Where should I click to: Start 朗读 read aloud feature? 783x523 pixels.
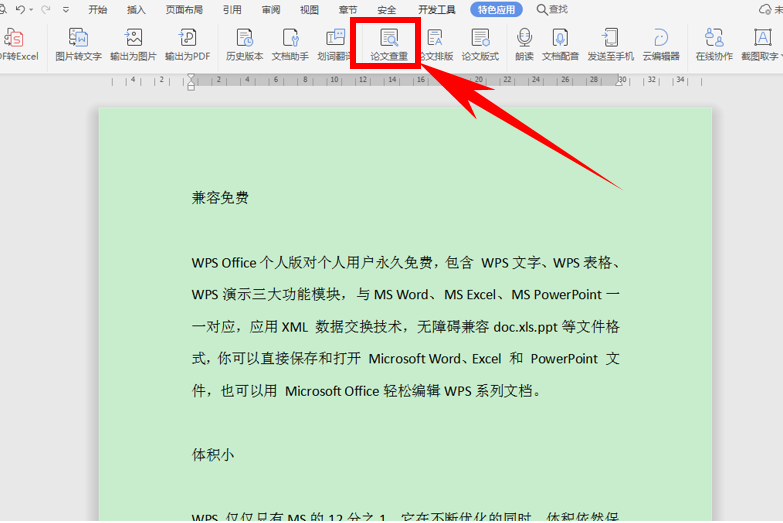coord(524,44)
